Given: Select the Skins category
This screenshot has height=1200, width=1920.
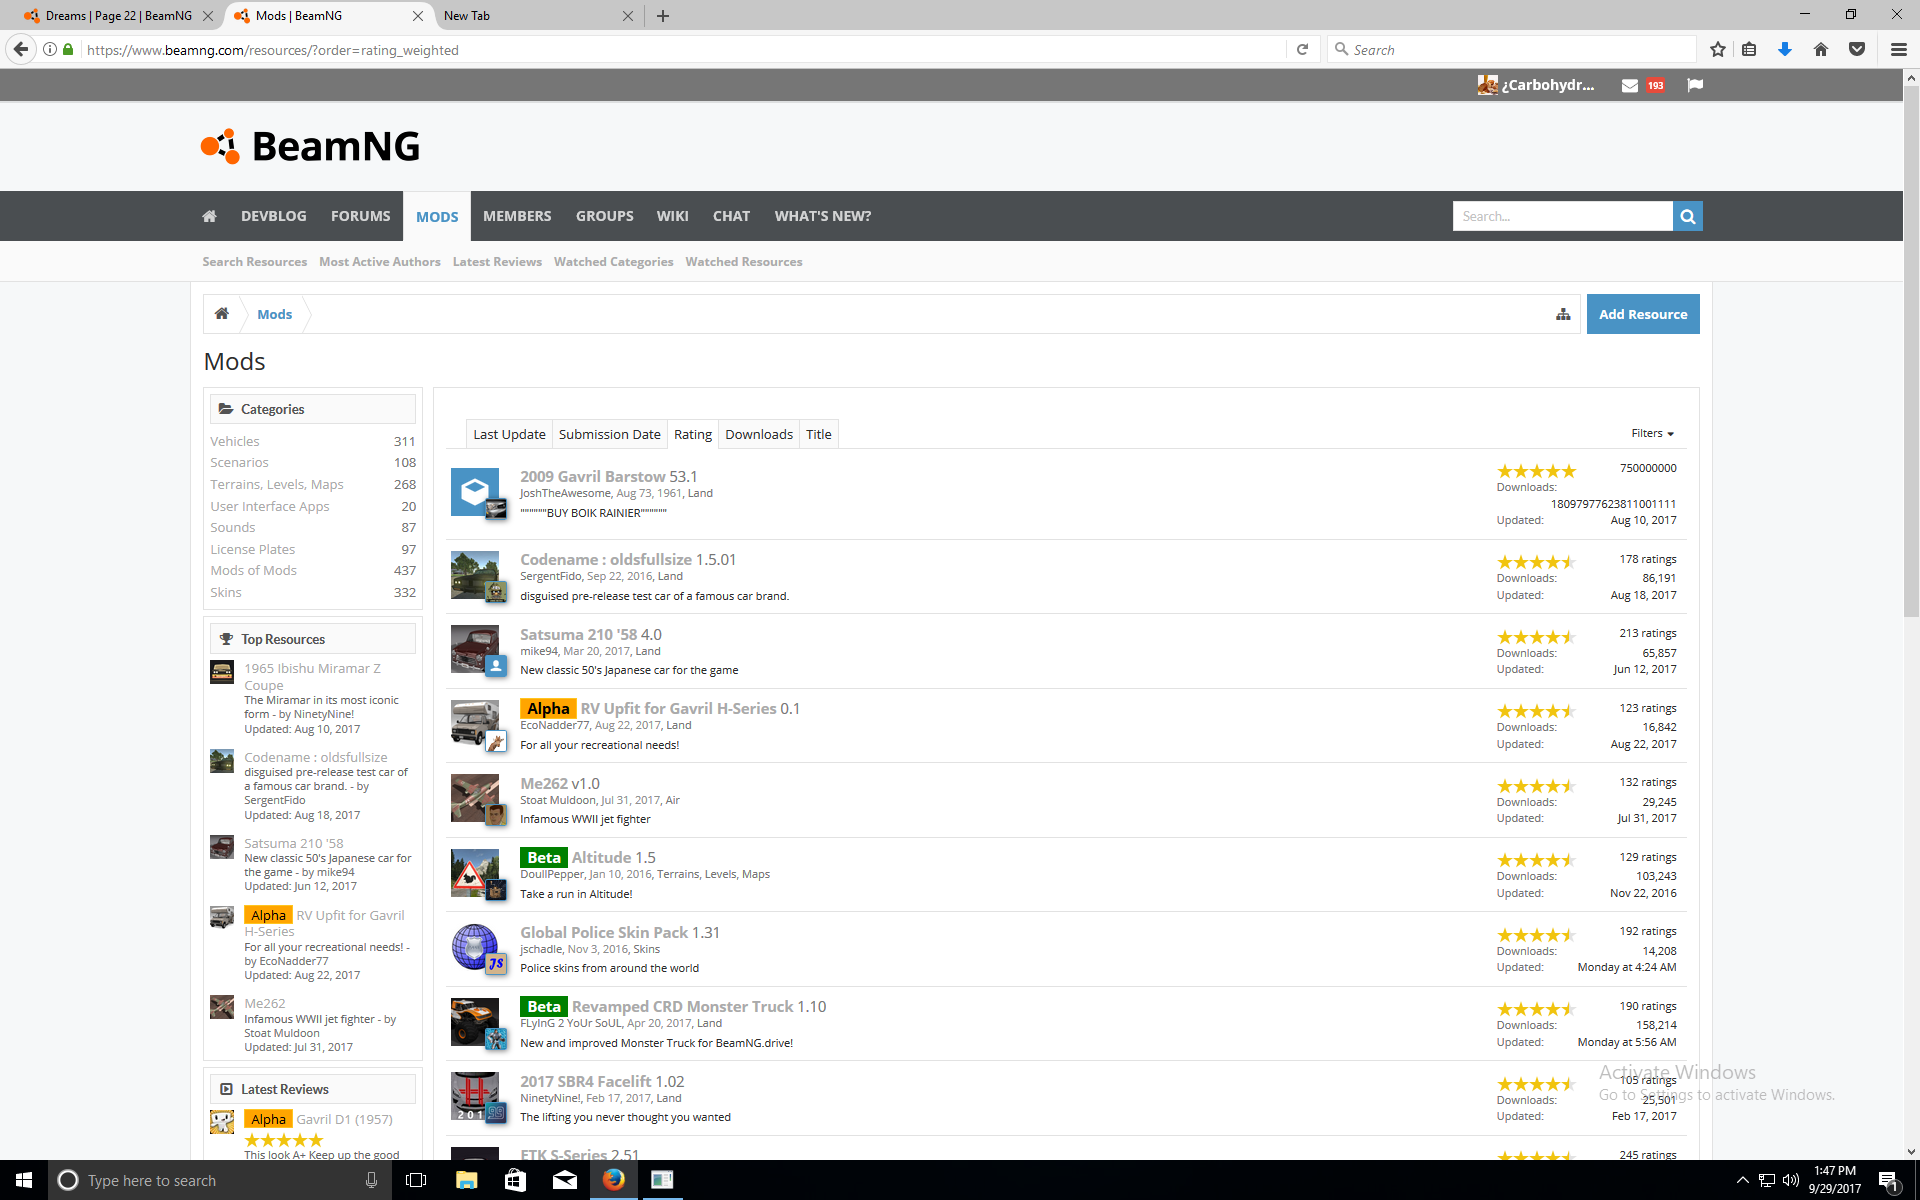Looking at the screenshot, I should [x=226, y=592].
